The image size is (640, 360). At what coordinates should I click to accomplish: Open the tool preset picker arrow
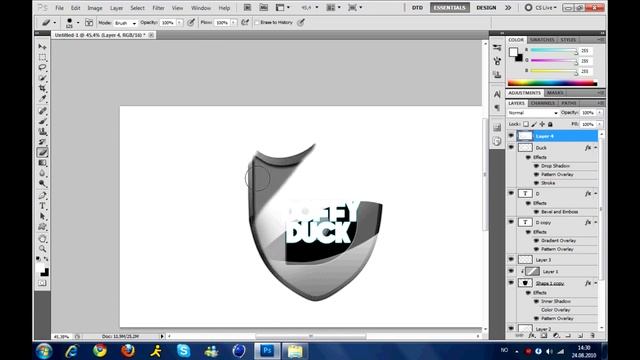pos(55,23)
